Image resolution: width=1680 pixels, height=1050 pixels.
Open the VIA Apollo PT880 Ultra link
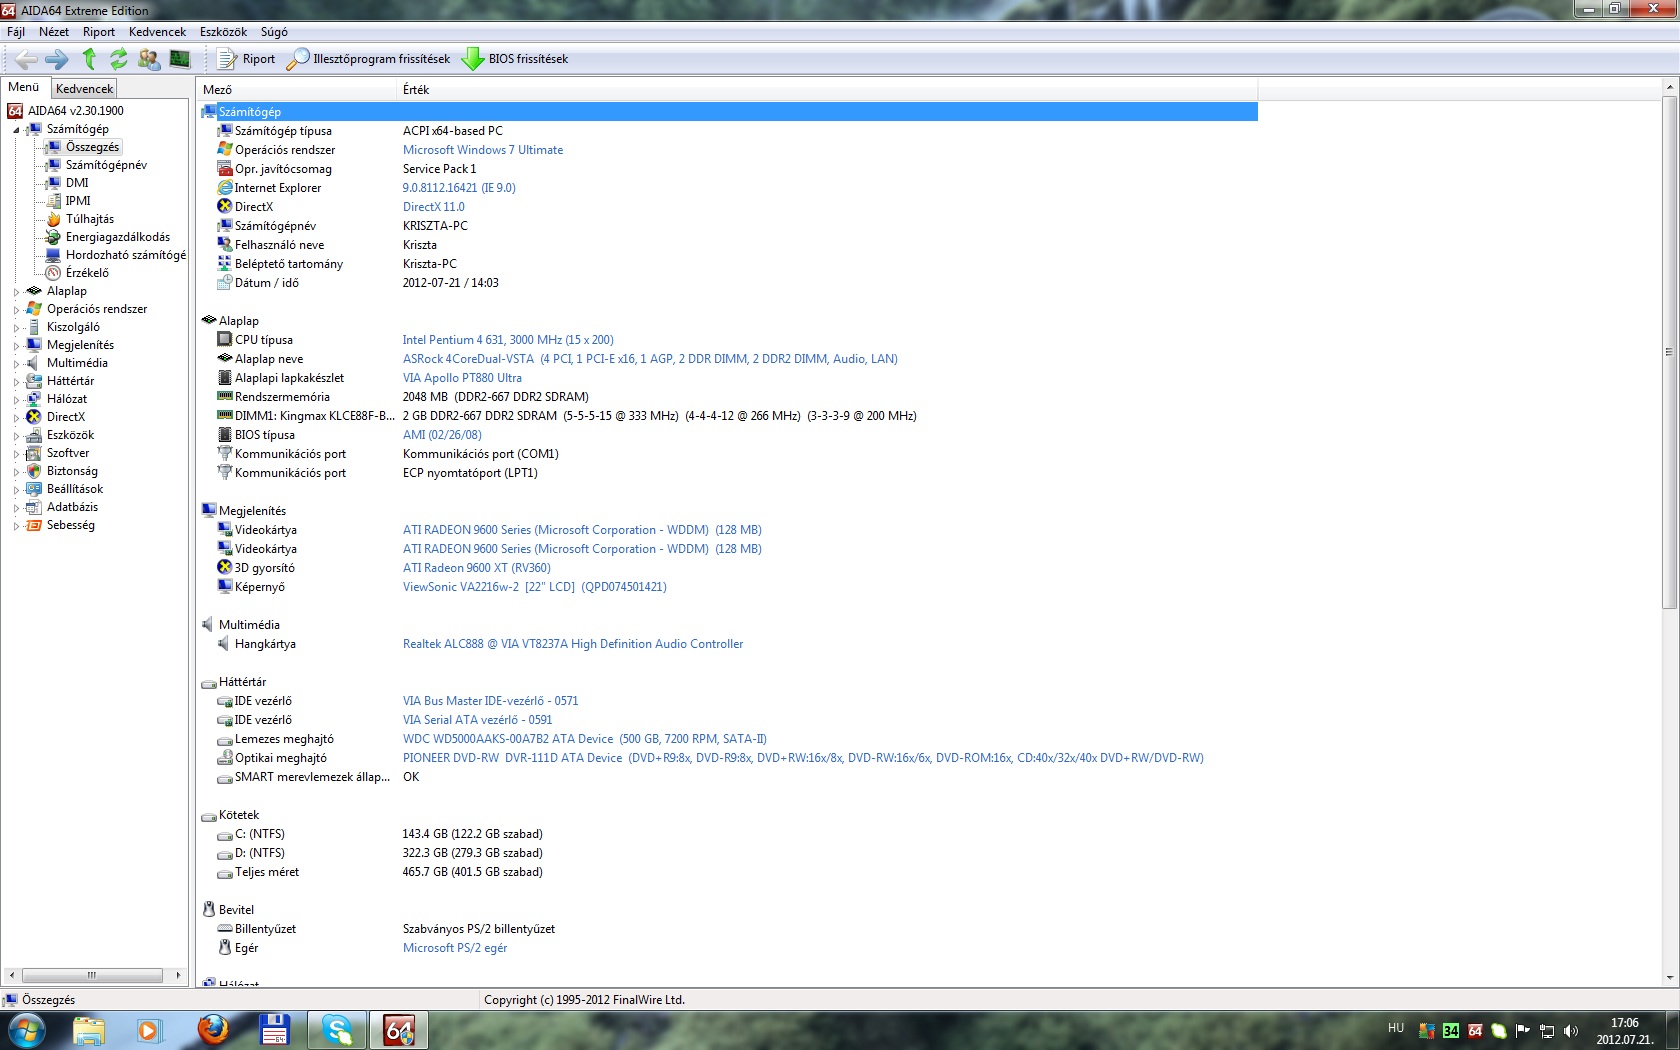coord(462,378)
